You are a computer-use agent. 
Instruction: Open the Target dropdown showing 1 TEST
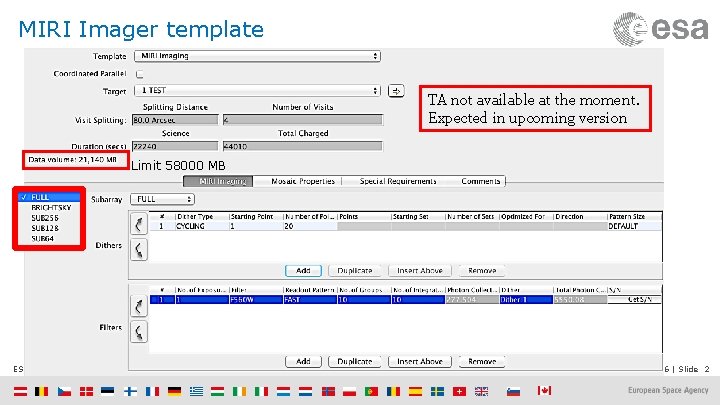pos(257,90)
